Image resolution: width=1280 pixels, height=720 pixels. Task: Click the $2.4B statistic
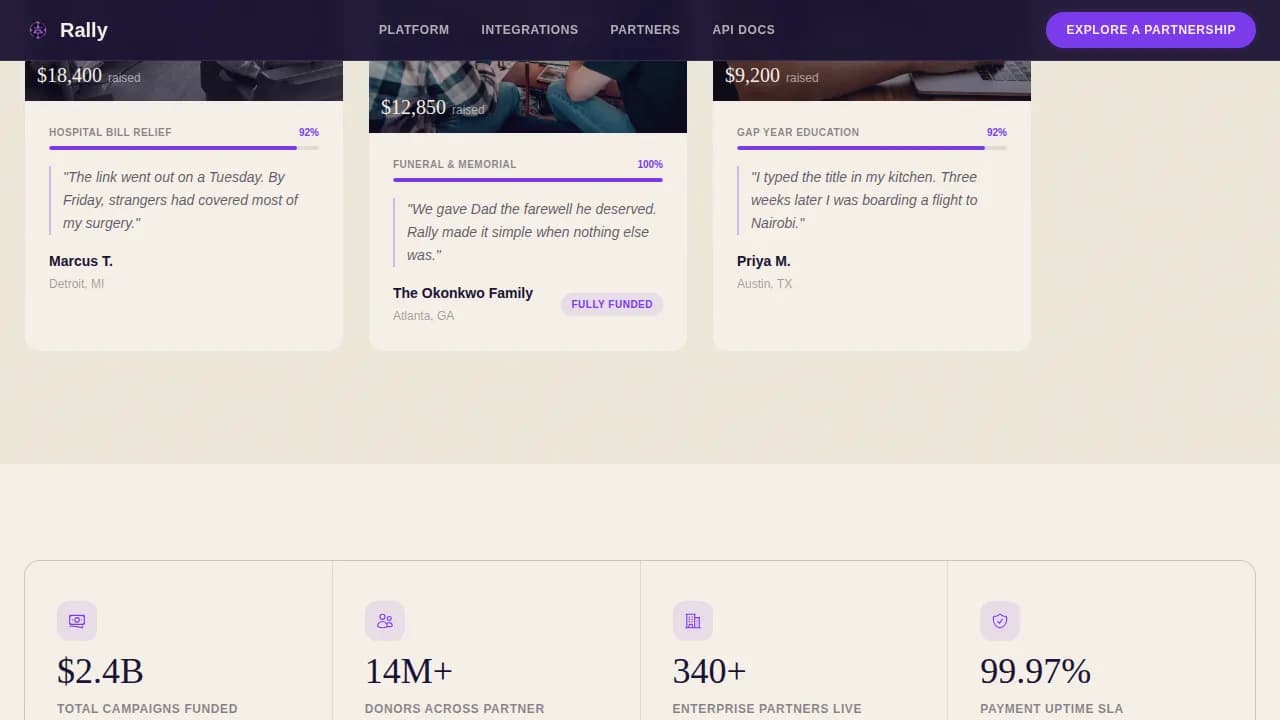coord(100,671)
